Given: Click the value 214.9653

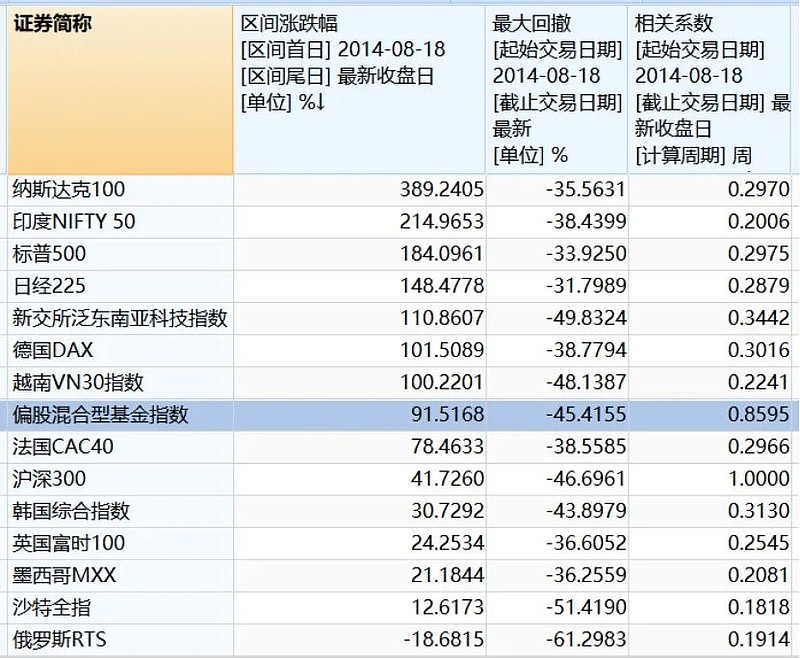Looking at the screenshot, I should 441,222.
